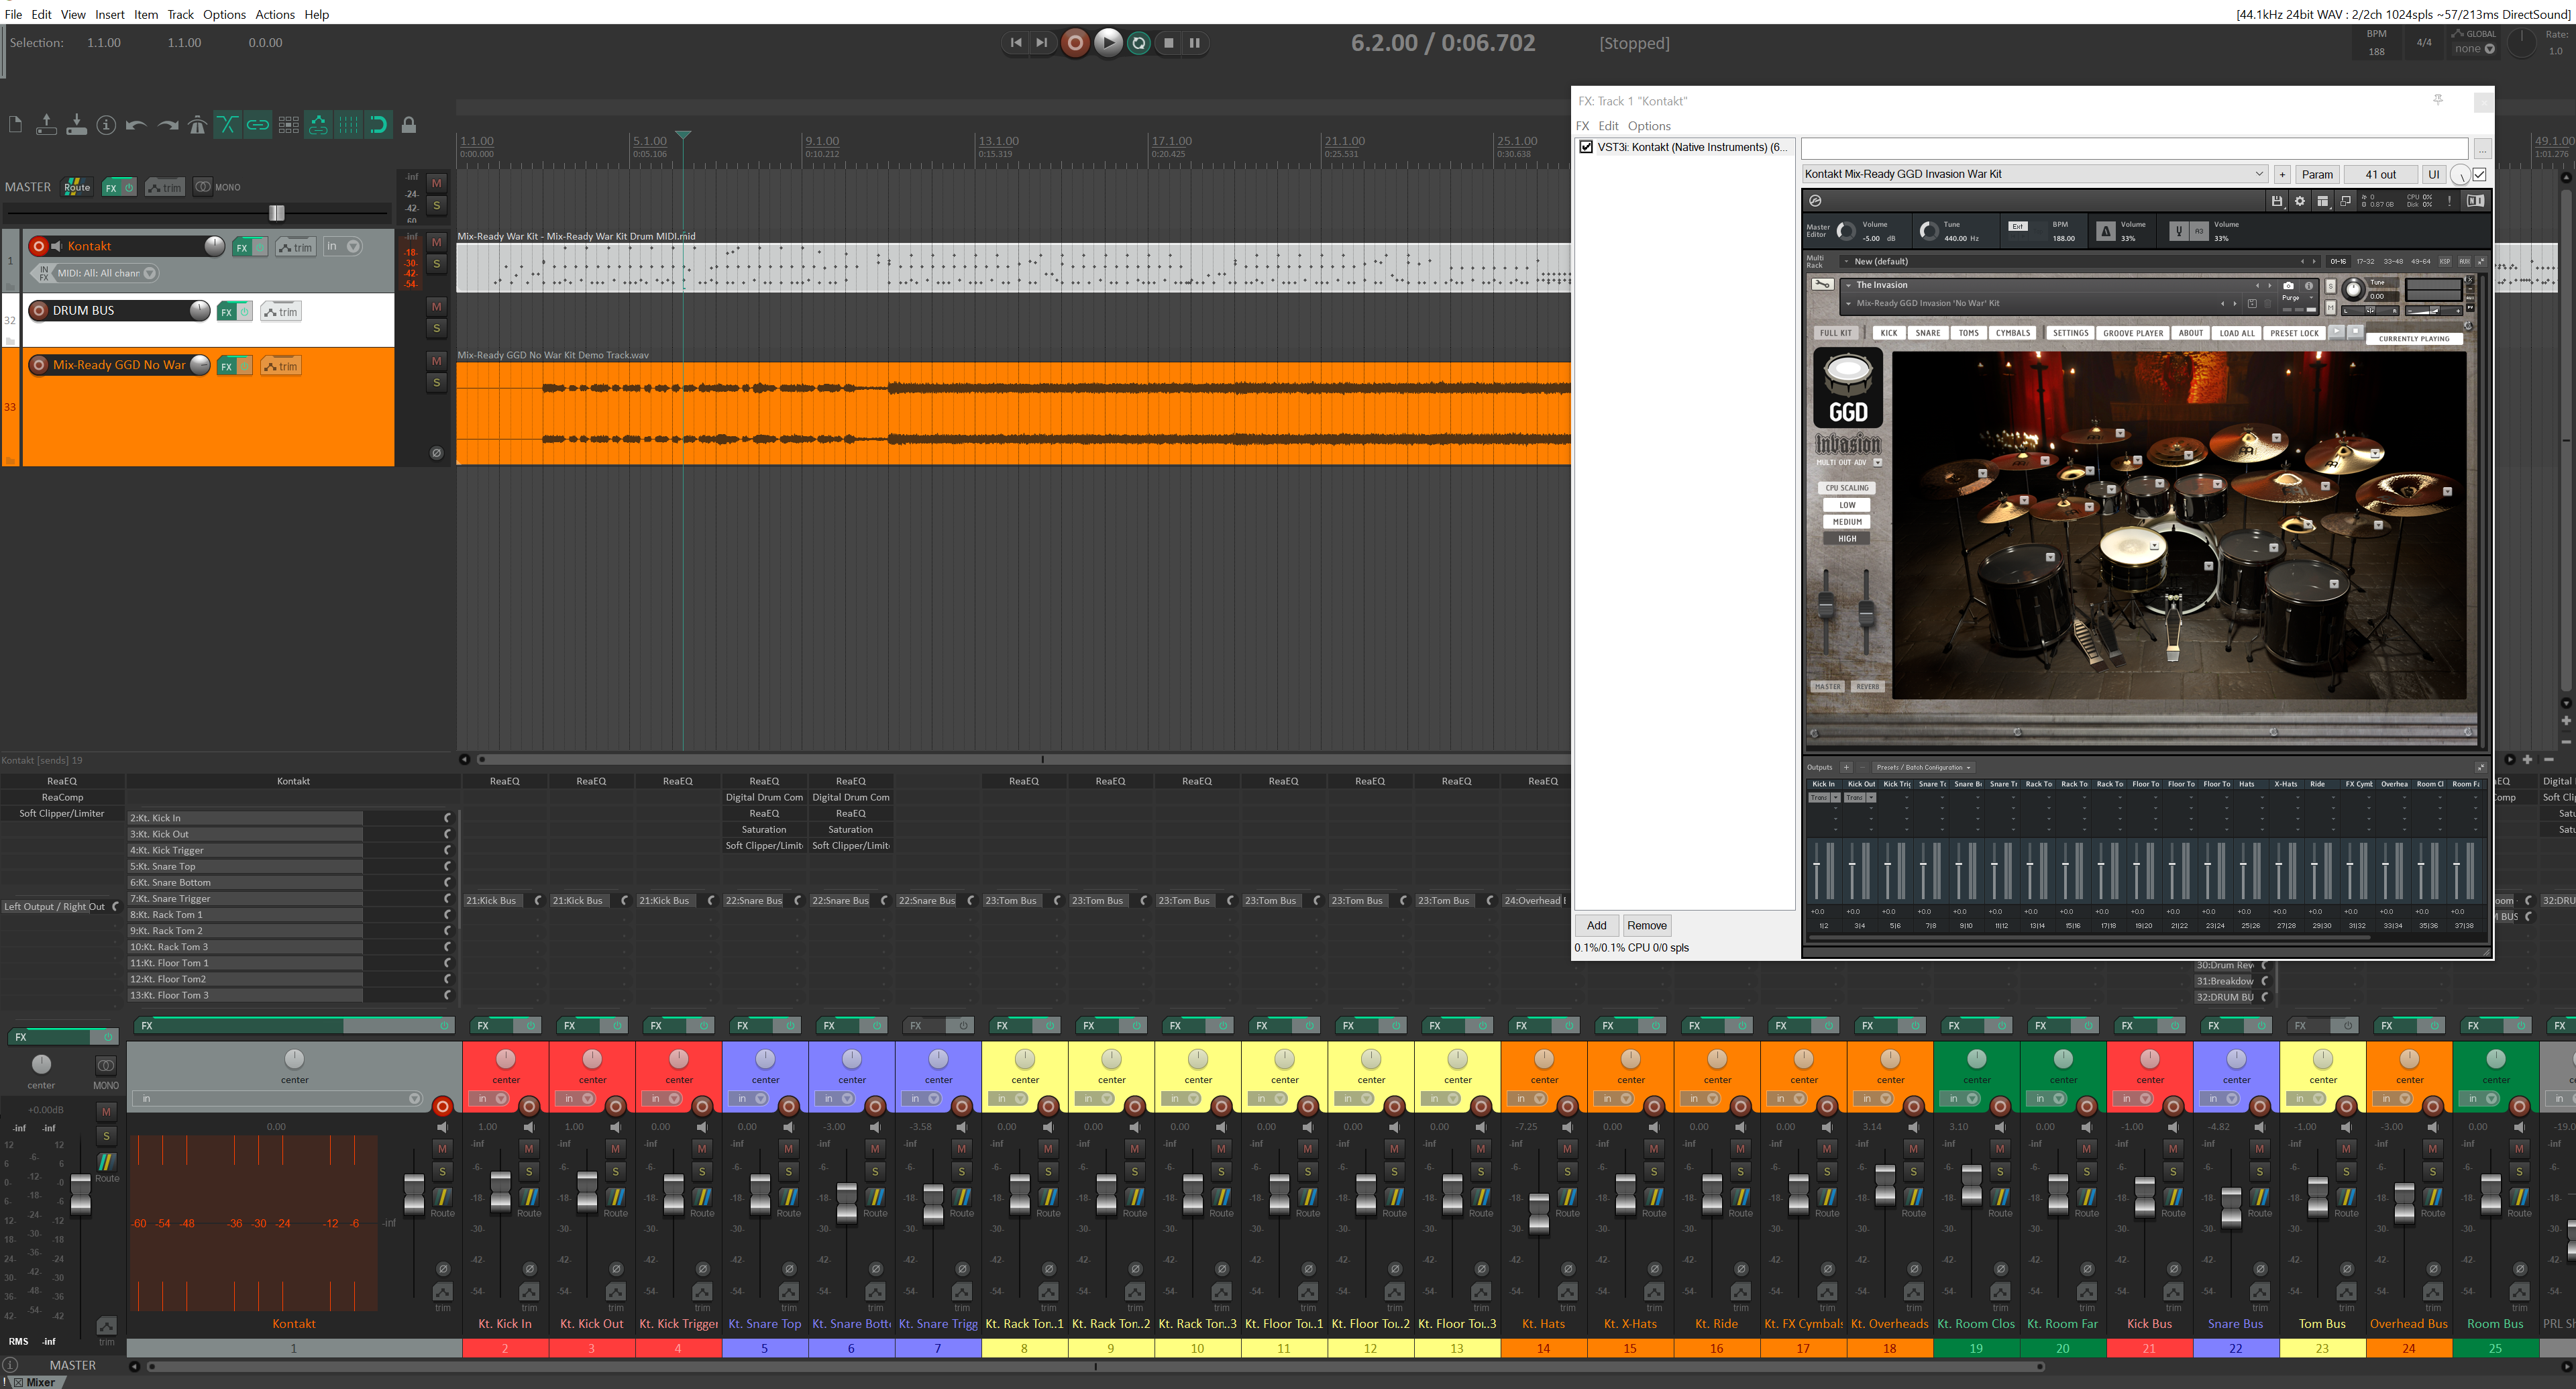Open the MIDI input dropdown on Kontakt track
The height and width of the screenshot is (1389, 2576).
coord(150,272)
